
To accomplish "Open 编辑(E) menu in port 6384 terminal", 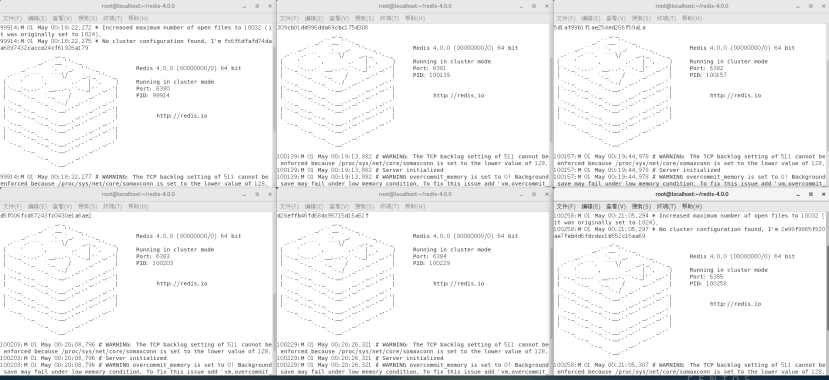I will pos(315,206).
